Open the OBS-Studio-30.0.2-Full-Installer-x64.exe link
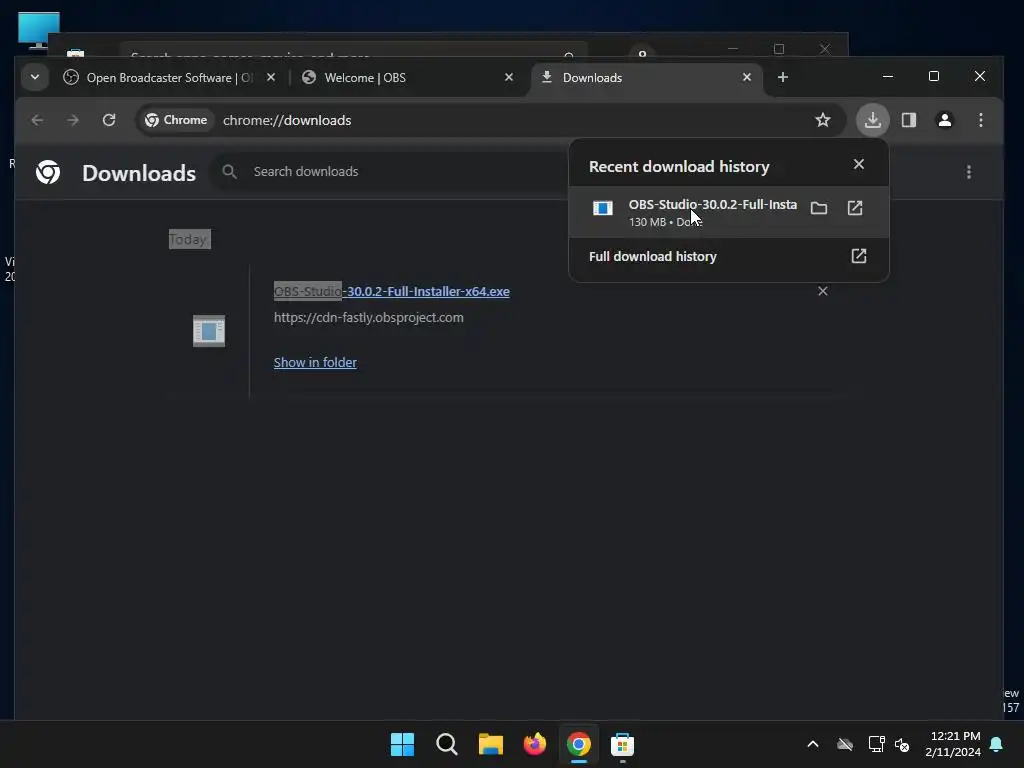The width and height of the screenshot is (1024, 768). point(392,292)
